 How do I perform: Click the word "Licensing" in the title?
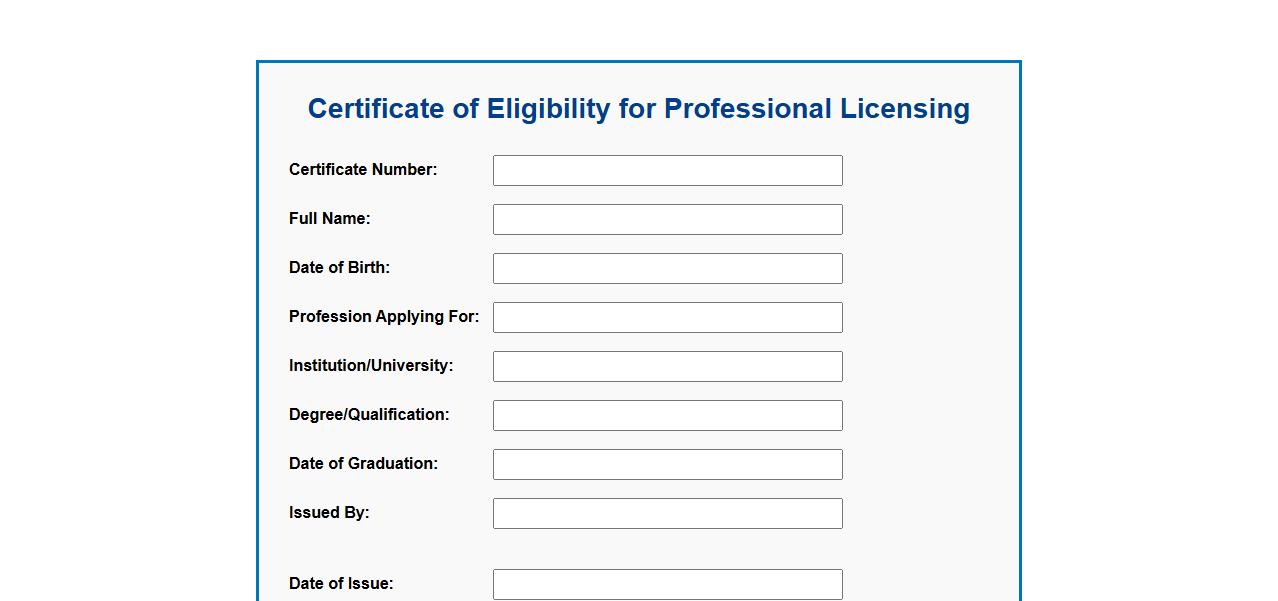pos(904,109)
